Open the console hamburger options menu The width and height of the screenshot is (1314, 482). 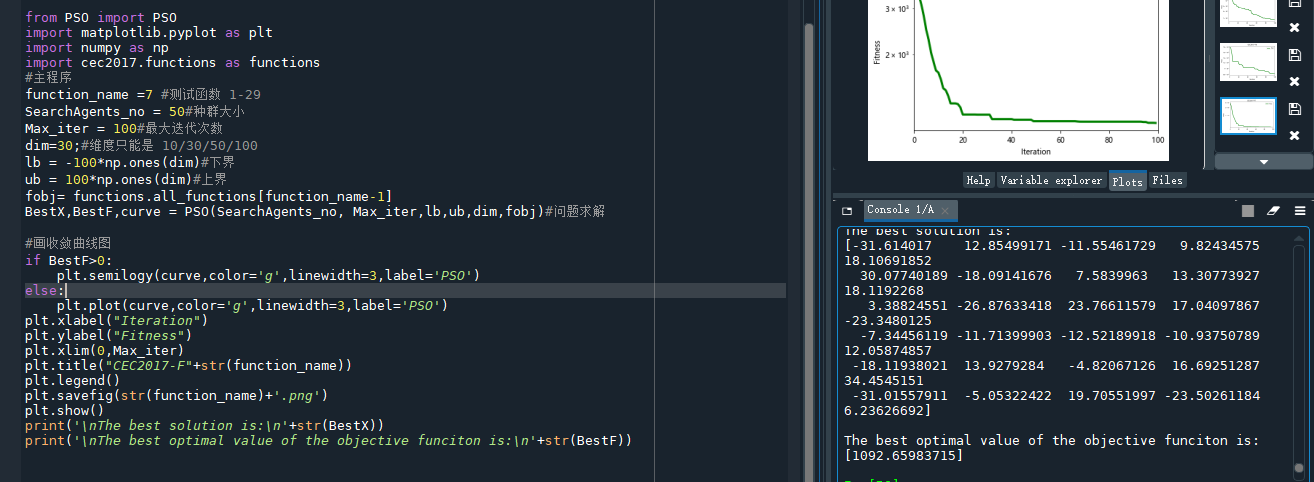click(1300, 211)
